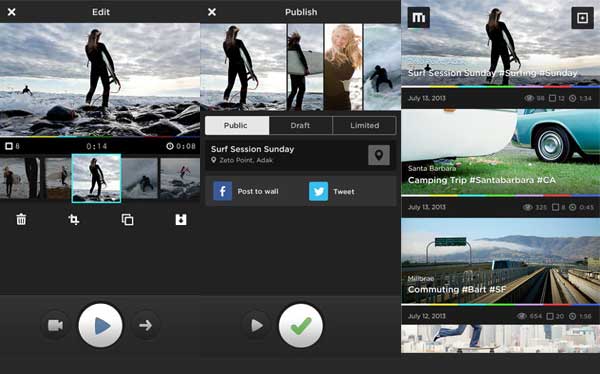This screenshot has width=600, height=374.
Task: Click the views eye icon on Commuting row
Action: point(522,316)
